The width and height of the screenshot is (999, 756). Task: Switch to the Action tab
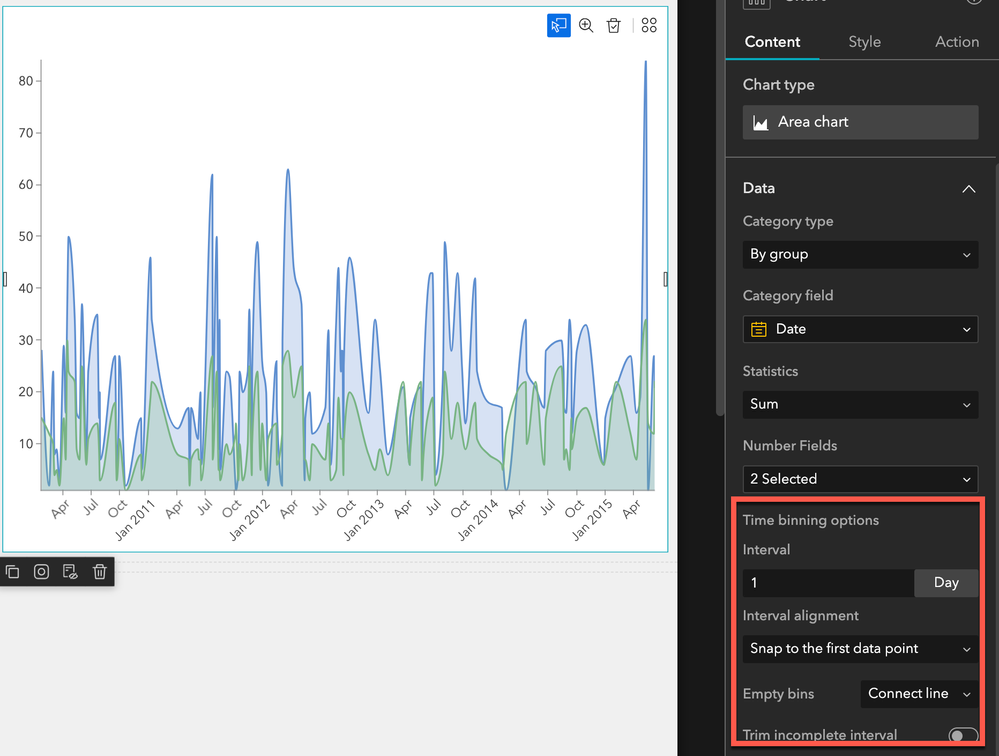pyautogui.click(x=957, y=42)
